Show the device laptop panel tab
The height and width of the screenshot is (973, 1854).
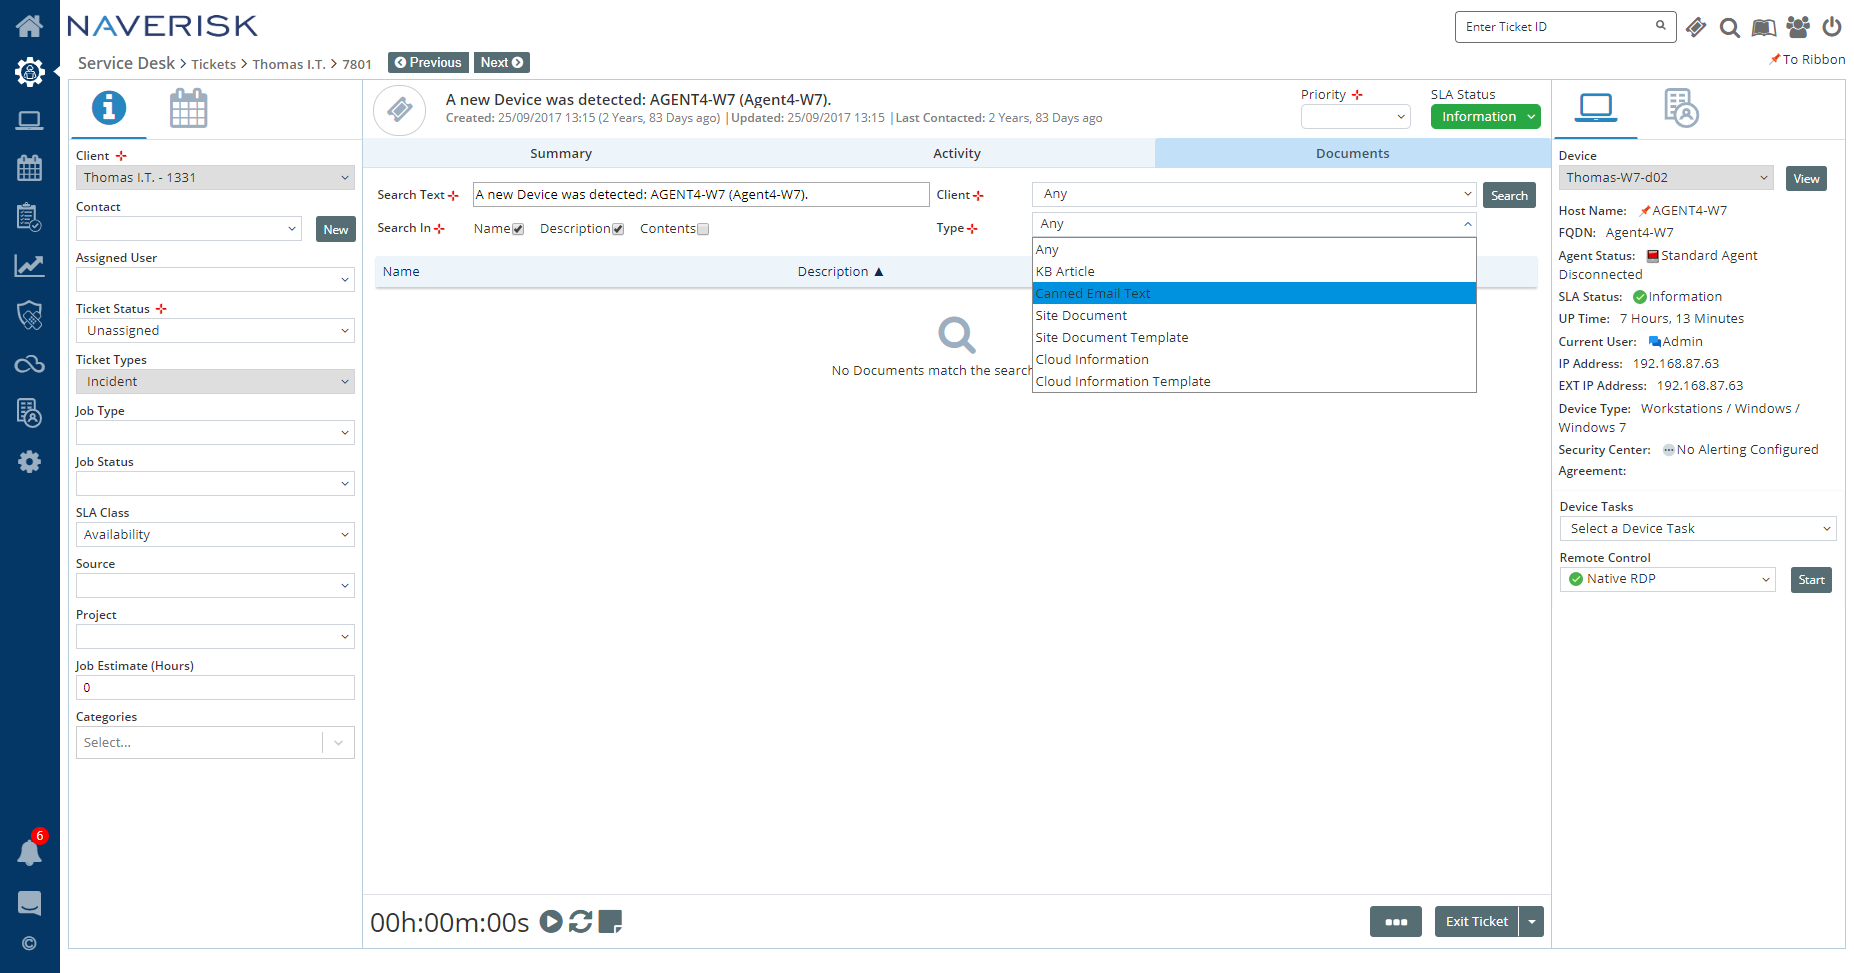1596,106
